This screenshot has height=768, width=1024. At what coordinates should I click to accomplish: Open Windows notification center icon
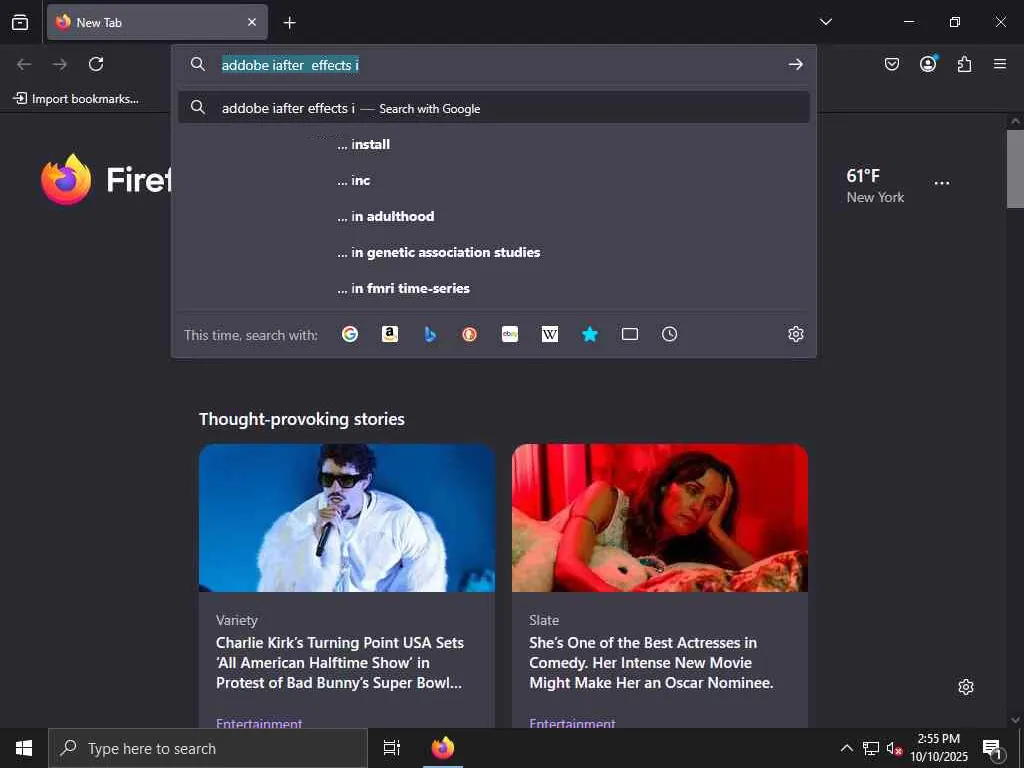[x=993, y=748]
